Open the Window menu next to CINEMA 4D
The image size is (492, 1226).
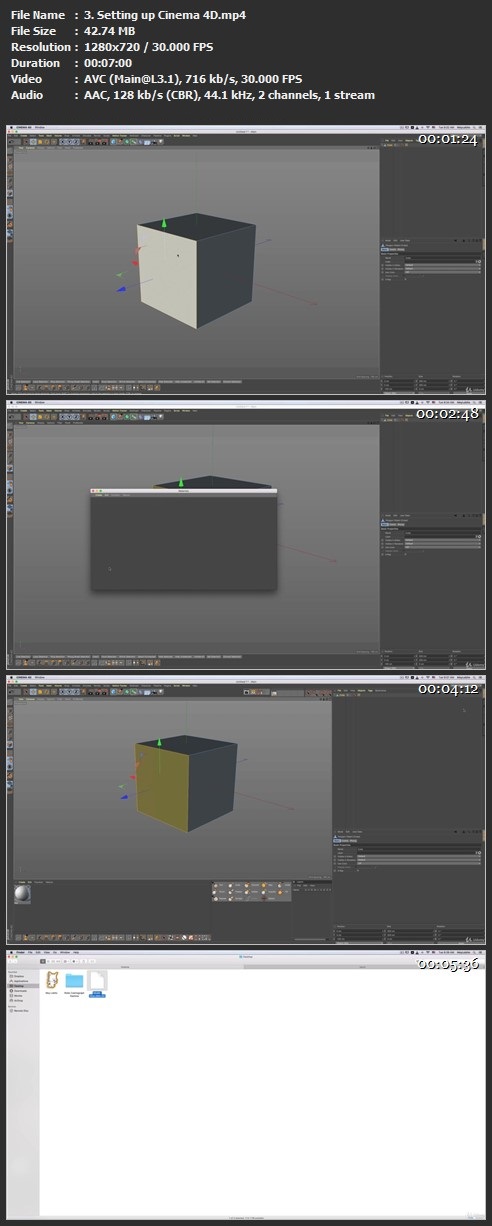pyautogui.click(x=41, y=129)
